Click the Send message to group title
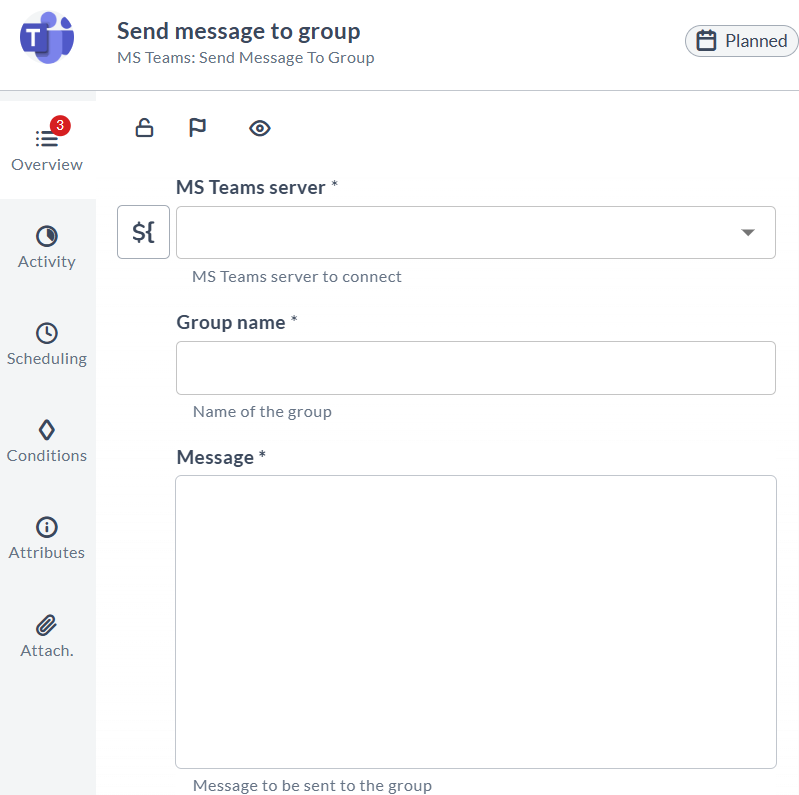Viewport: 799px width, 795px height. coord(238,32)
